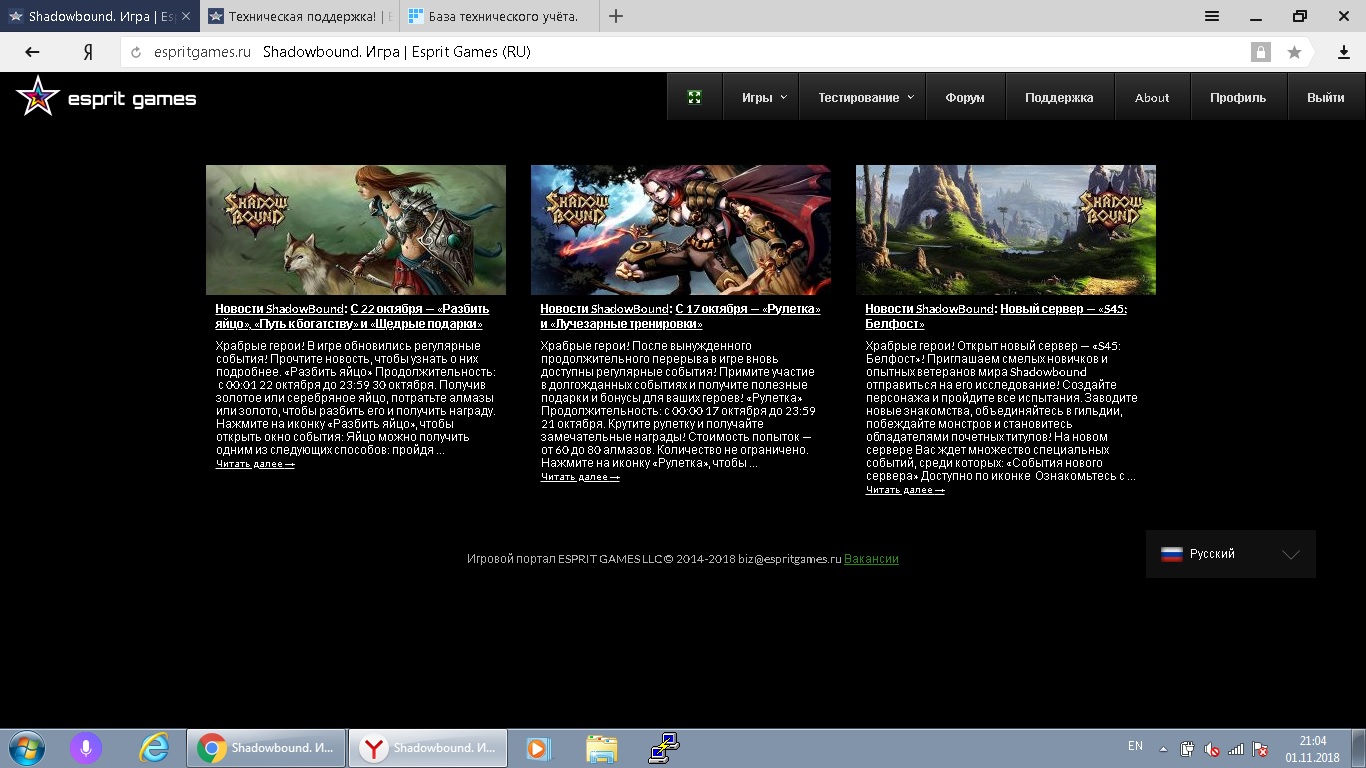Change the EN input language indicator
This screenshot has height=768, width=1366.
click(1135, 746)
